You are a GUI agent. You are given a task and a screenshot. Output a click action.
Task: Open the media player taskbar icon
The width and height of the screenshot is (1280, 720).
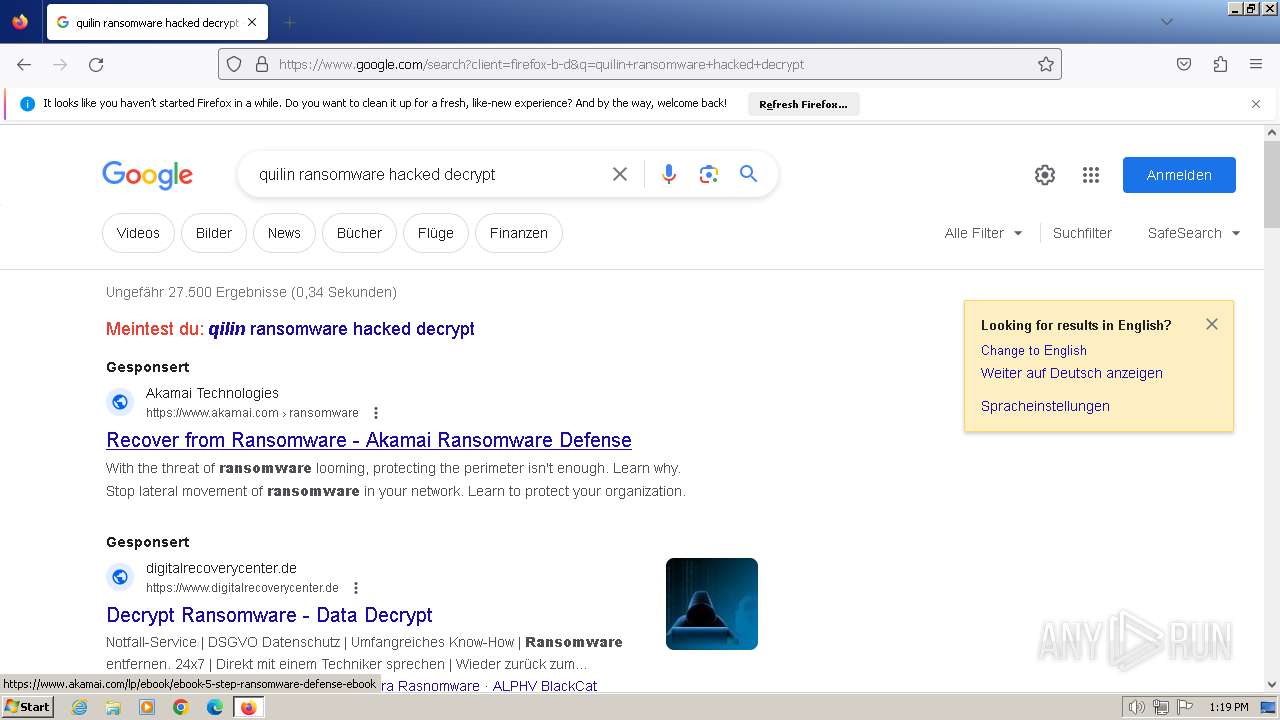coord(147,707)
